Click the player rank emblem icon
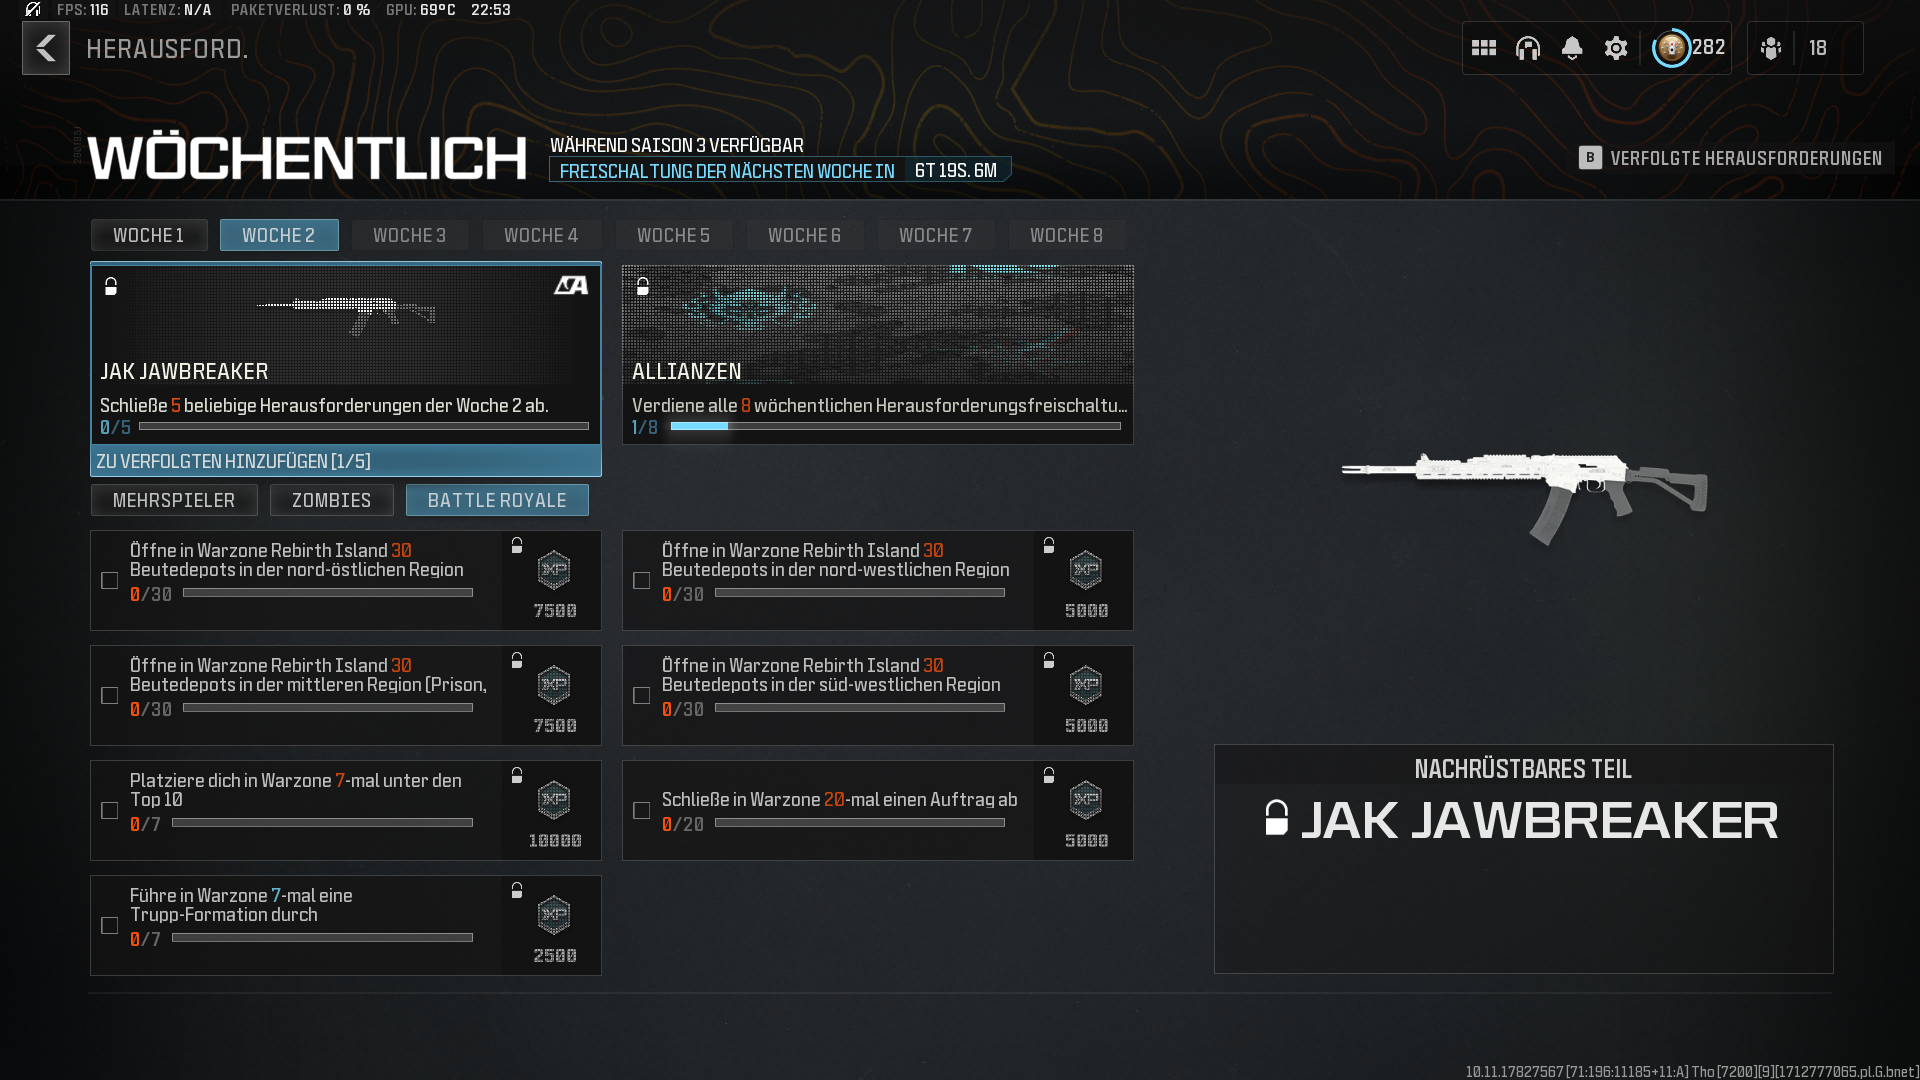The width and height of the screenshot is (1920, 1080). click(x=1671, y=48)
